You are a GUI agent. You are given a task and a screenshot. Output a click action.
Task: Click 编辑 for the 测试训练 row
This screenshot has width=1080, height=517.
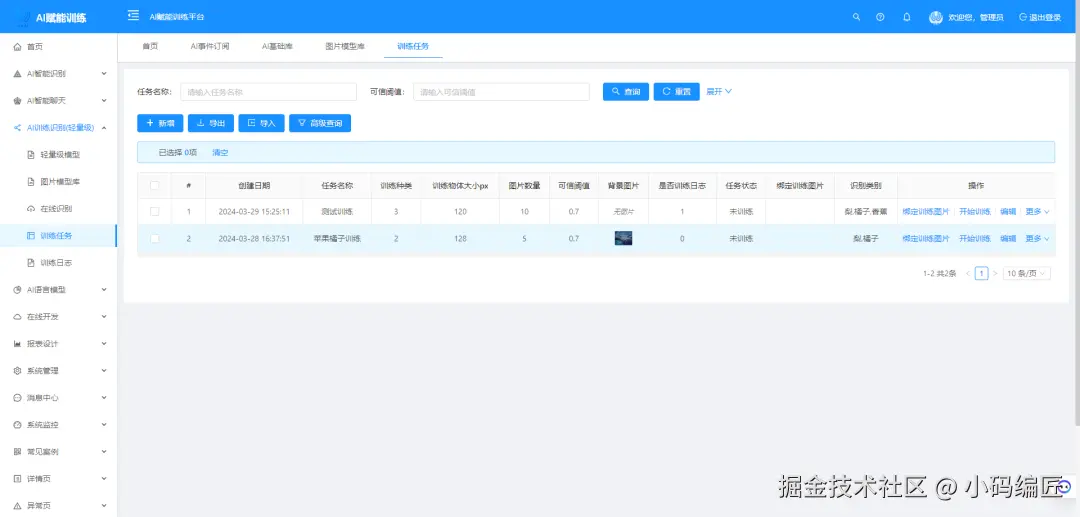(1008, 212)
